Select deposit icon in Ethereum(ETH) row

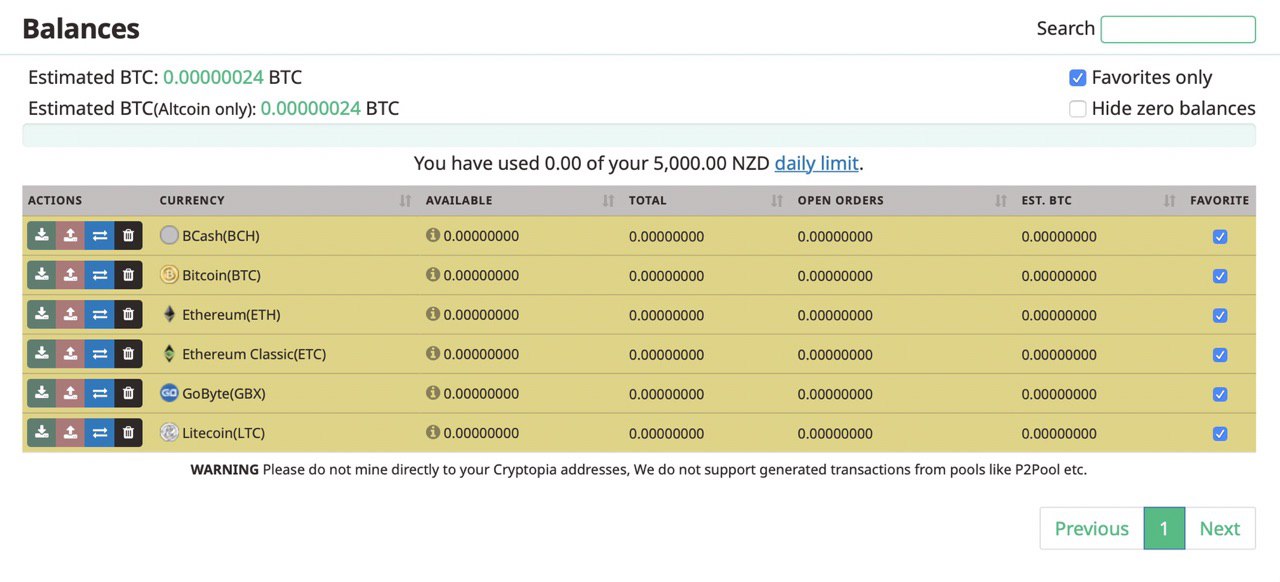pyautogui.click(x=41, y=315)
